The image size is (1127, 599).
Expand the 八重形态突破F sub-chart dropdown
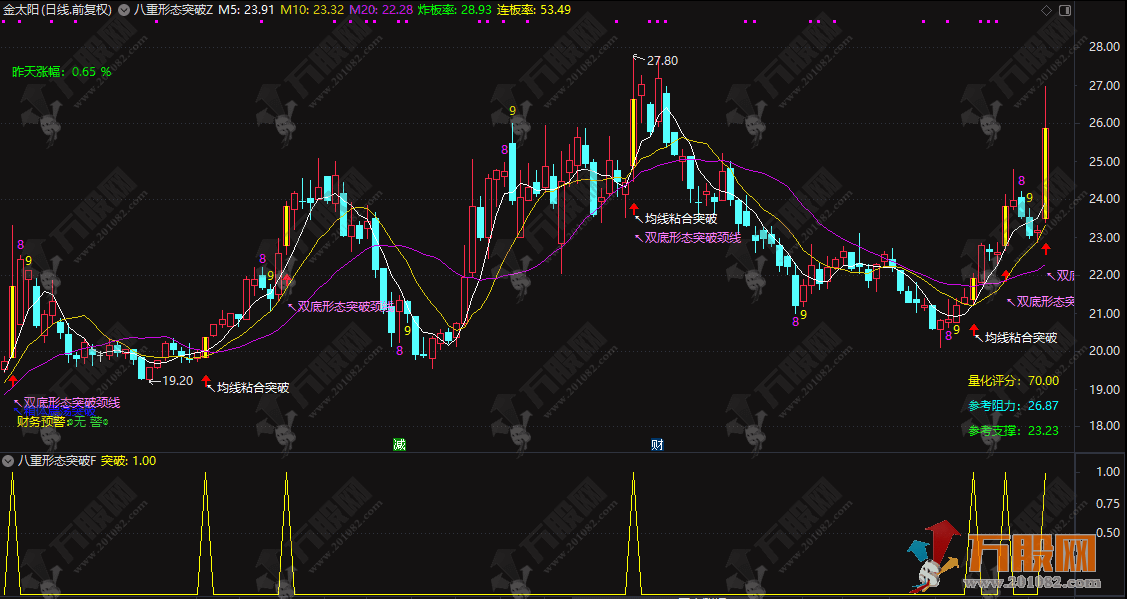(8, 461)
